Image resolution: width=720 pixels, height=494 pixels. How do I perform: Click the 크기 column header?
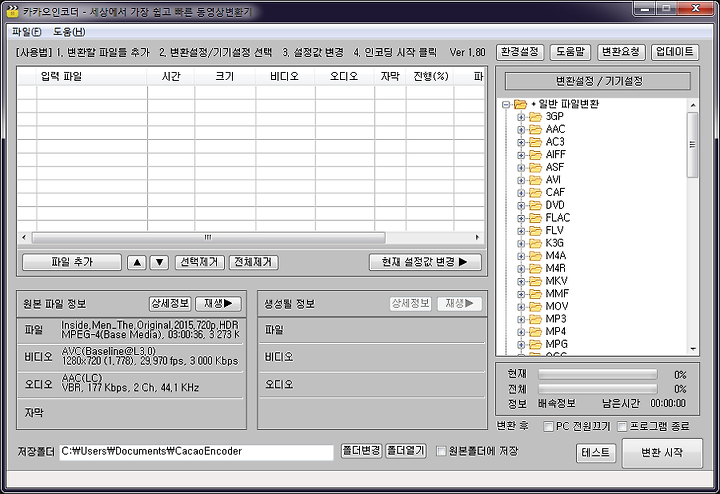225,76
